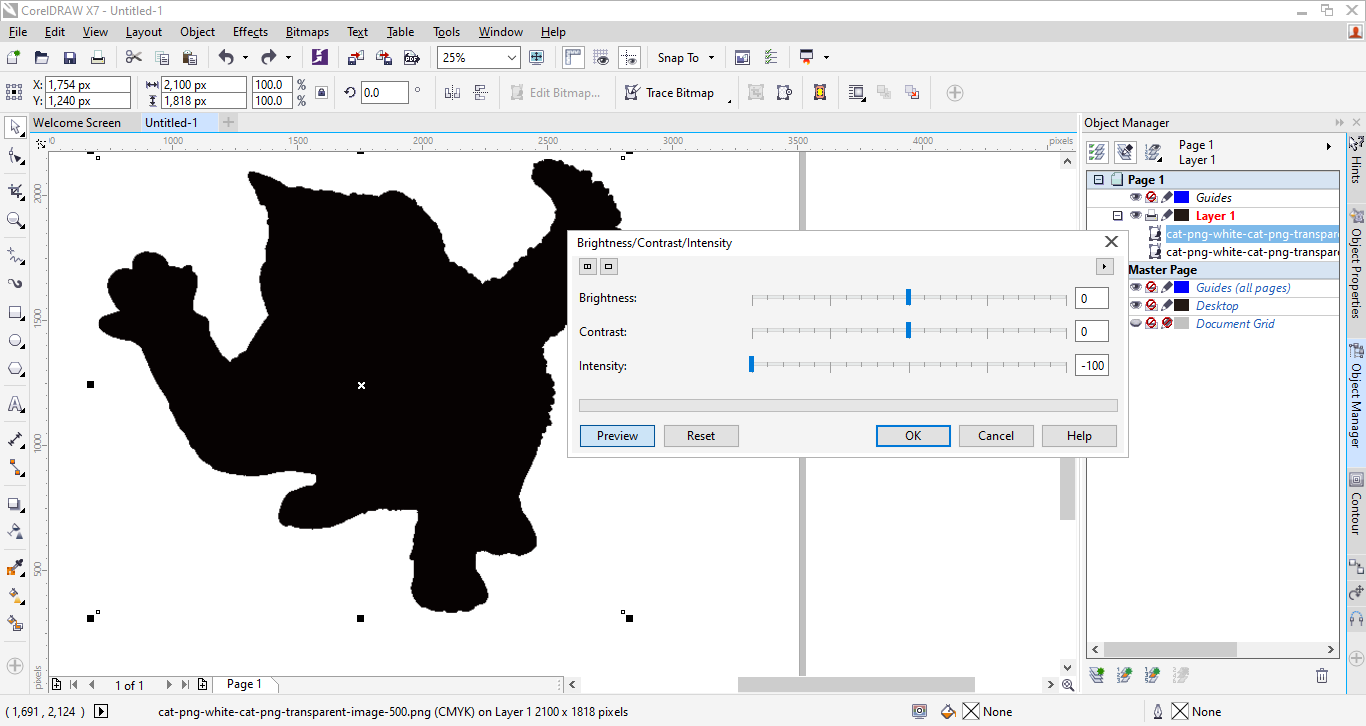
Task: Create a new document
Action: pos(14,57)
